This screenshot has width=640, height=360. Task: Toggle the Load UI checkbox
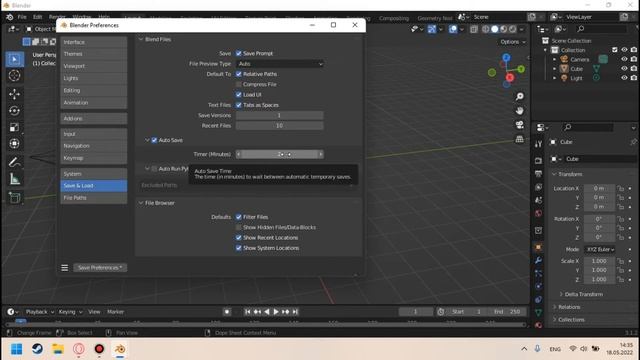[x=239, y=95]
